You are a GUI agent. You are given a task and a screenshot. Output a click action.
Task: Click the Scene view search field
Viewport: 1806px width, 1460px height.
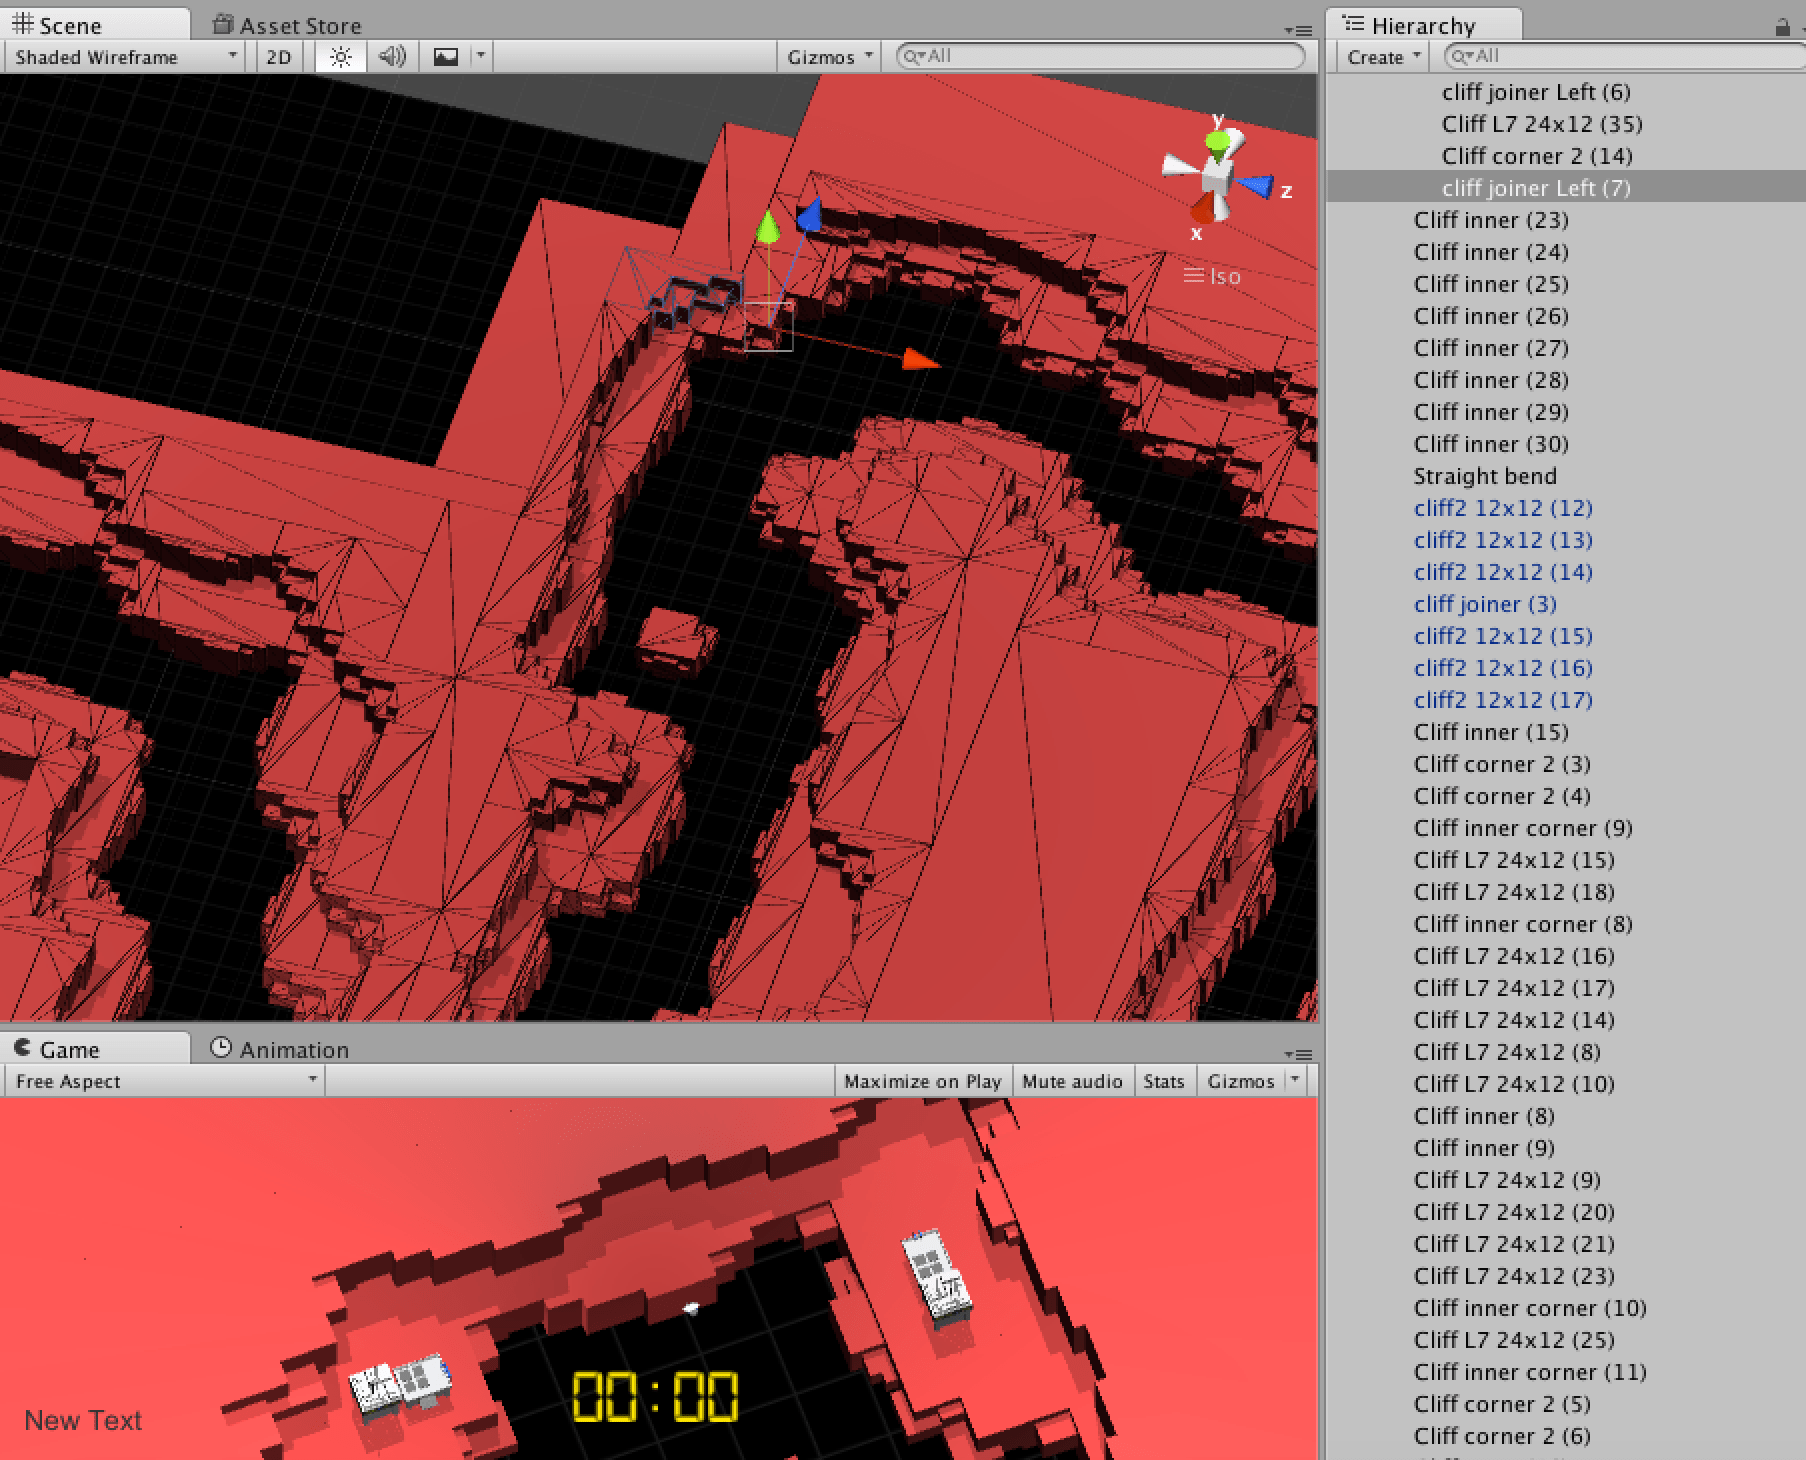point(1100,57)
